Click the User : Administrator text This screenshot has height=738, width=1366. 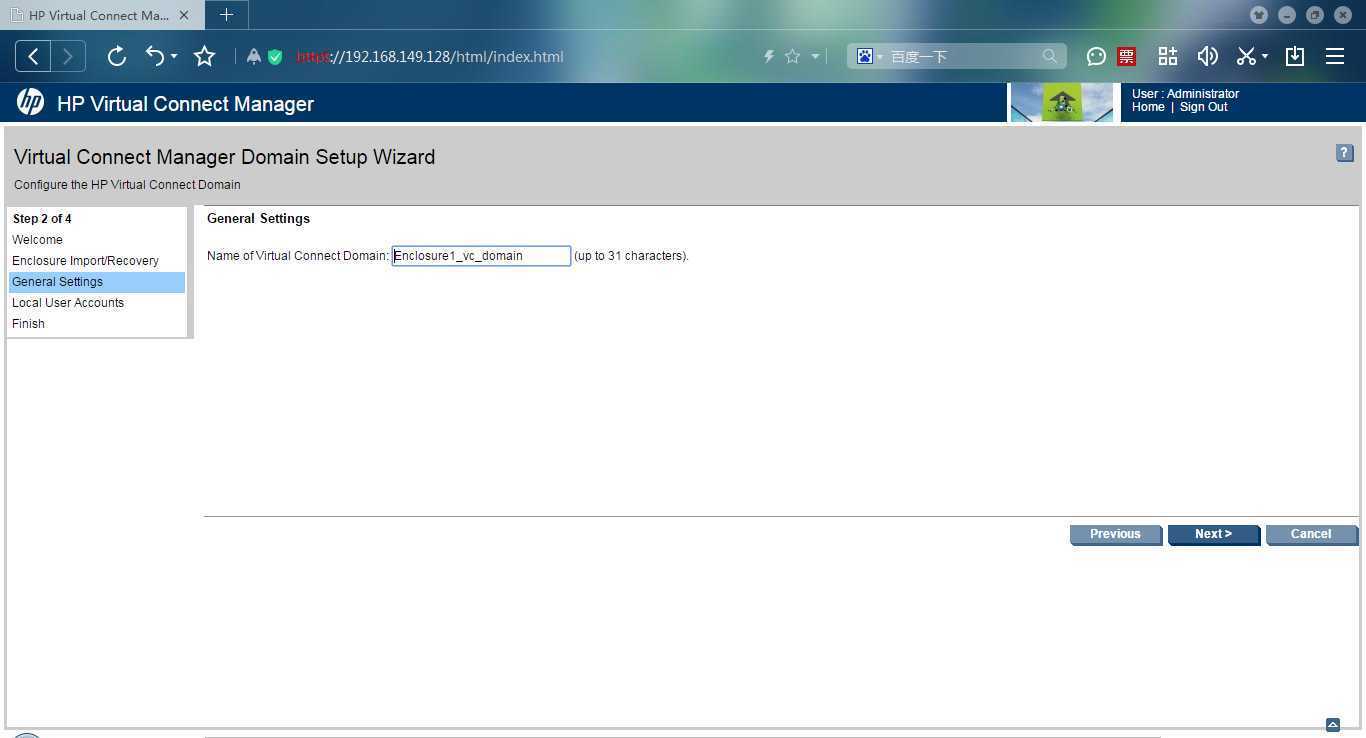point(1185,94)
